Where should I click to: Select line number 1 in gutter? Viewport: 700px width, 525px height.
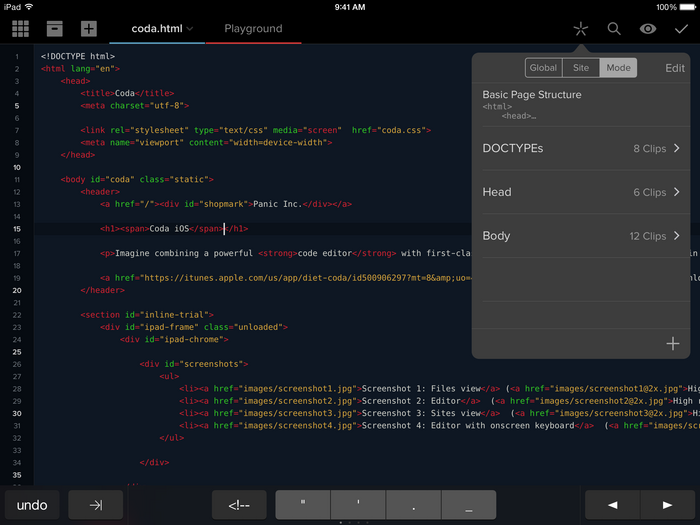[17, 56]
